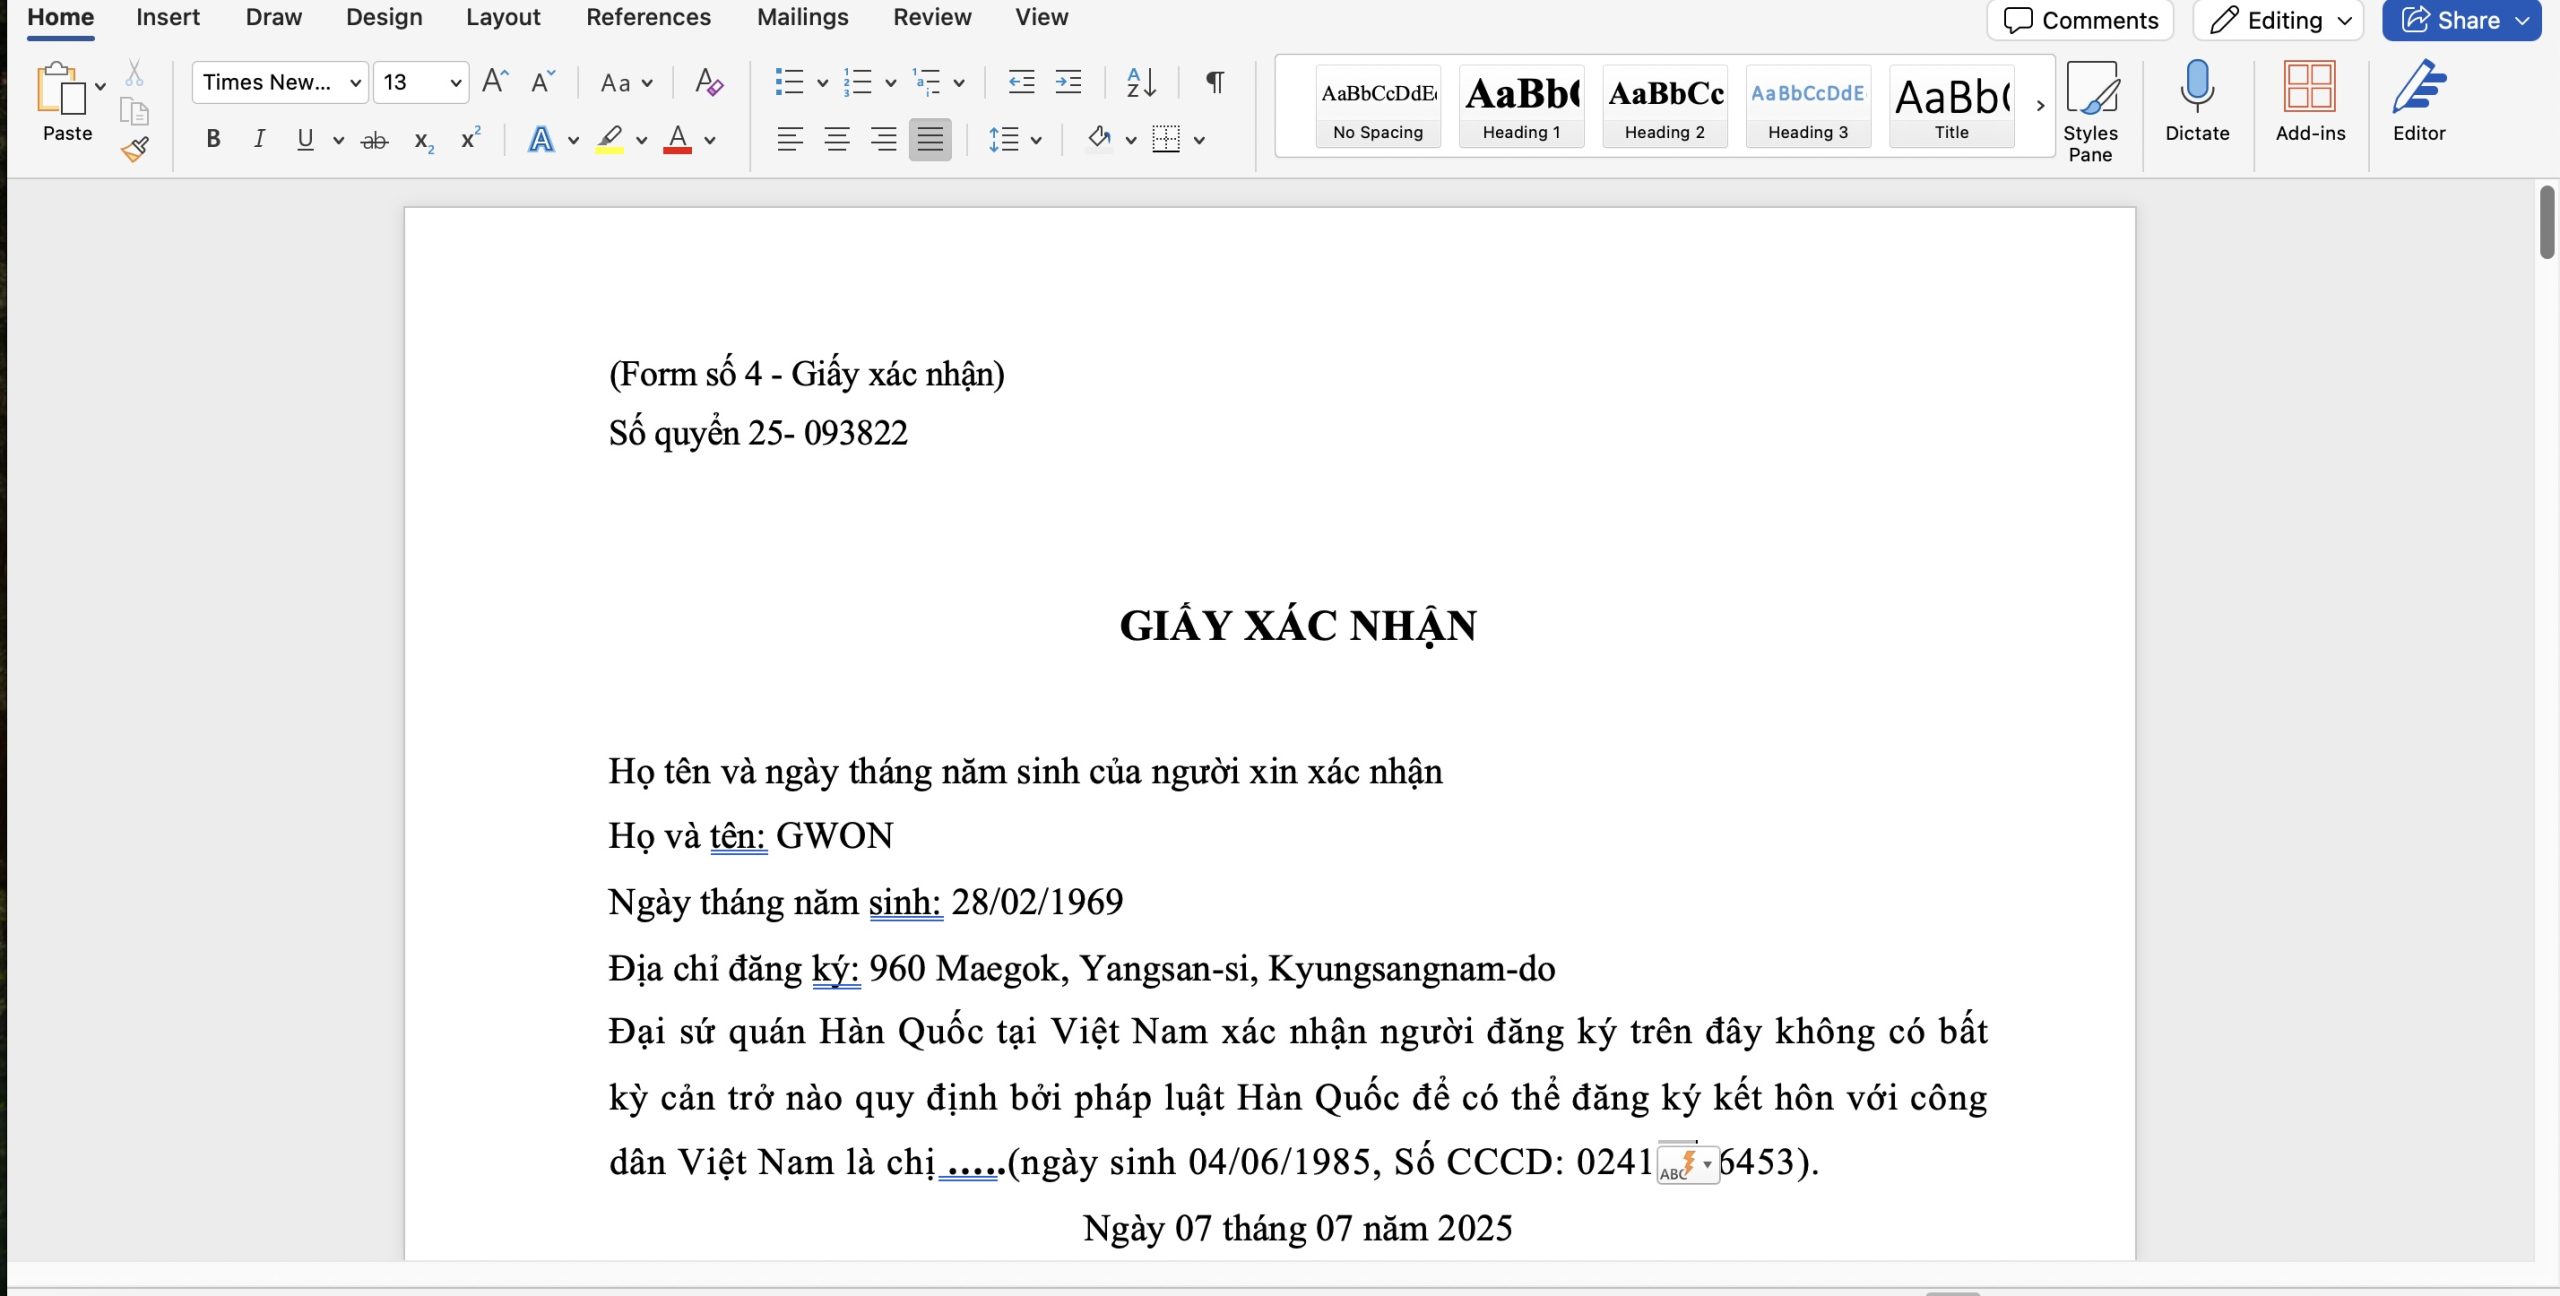Open the Editor pen icon
This screenshot has height=1296, width=2560.
pyautogui.click(x=2418, y=100)
